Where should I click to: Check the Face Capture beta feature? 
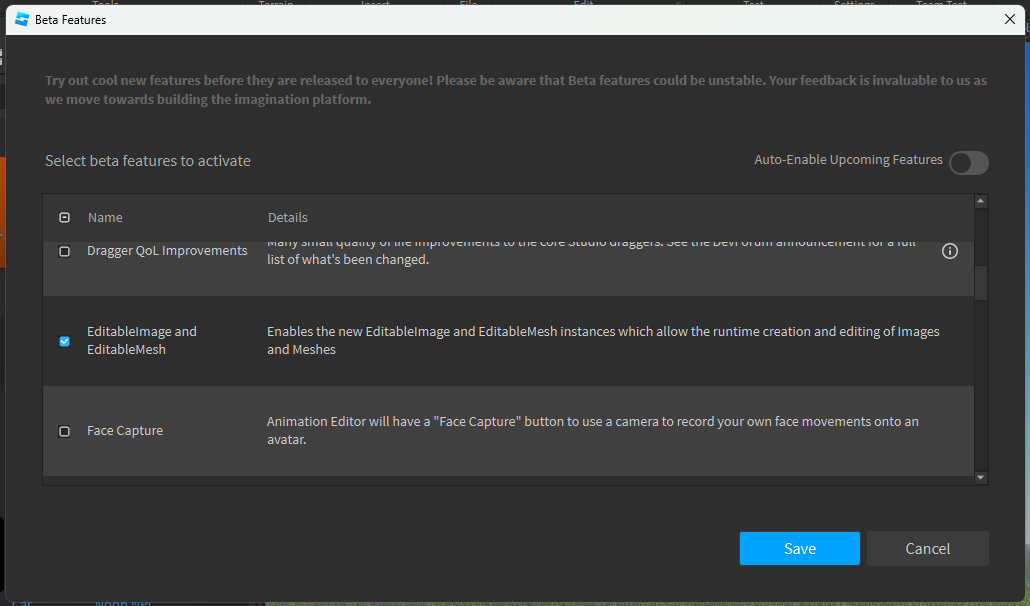pos(65,431)
